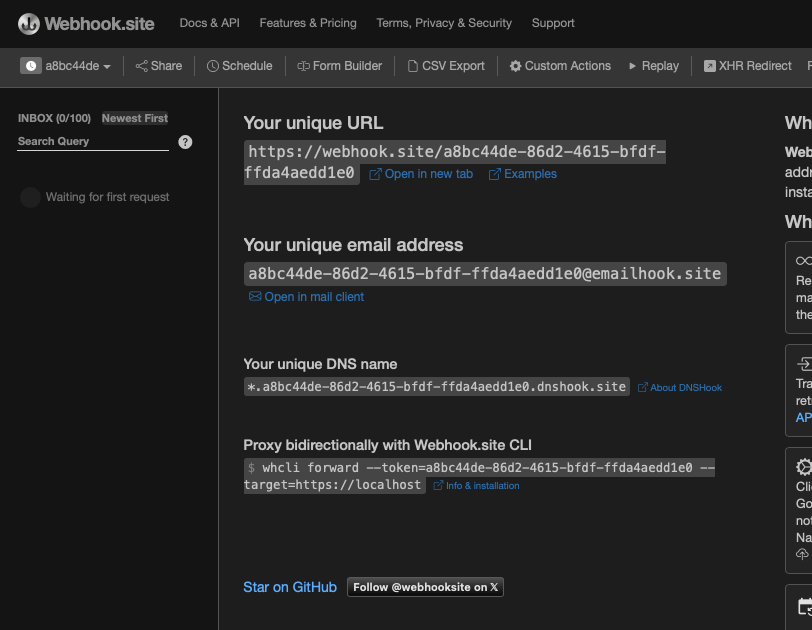Click Open in mail client link
The image size is (812, 630).
click(307, 297)
